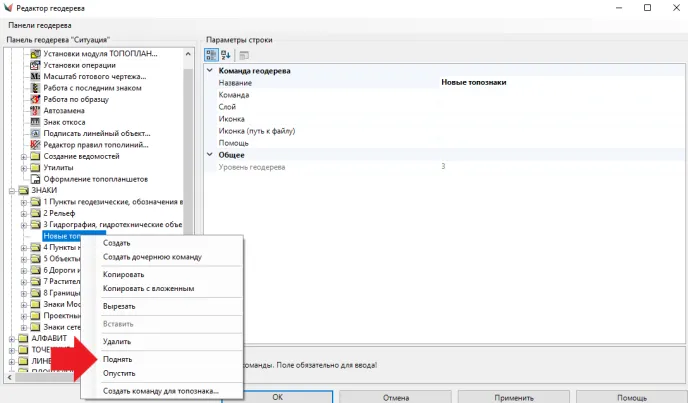Screen dimensions: 688x403
Task: Click the 'Подписать линейный объект' icon
Action: coord(36,133)
